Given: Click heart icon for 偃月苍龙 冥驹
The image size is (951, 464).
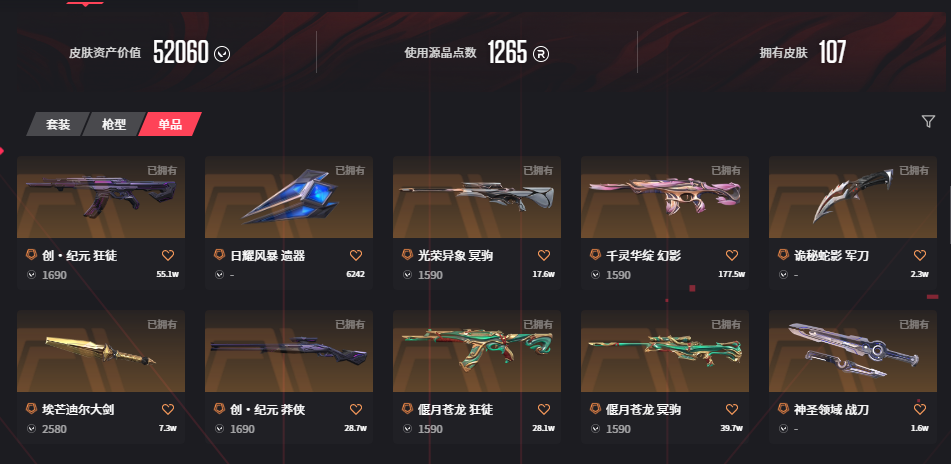Looking at the screenshot, I should click(x=732, y=409).
